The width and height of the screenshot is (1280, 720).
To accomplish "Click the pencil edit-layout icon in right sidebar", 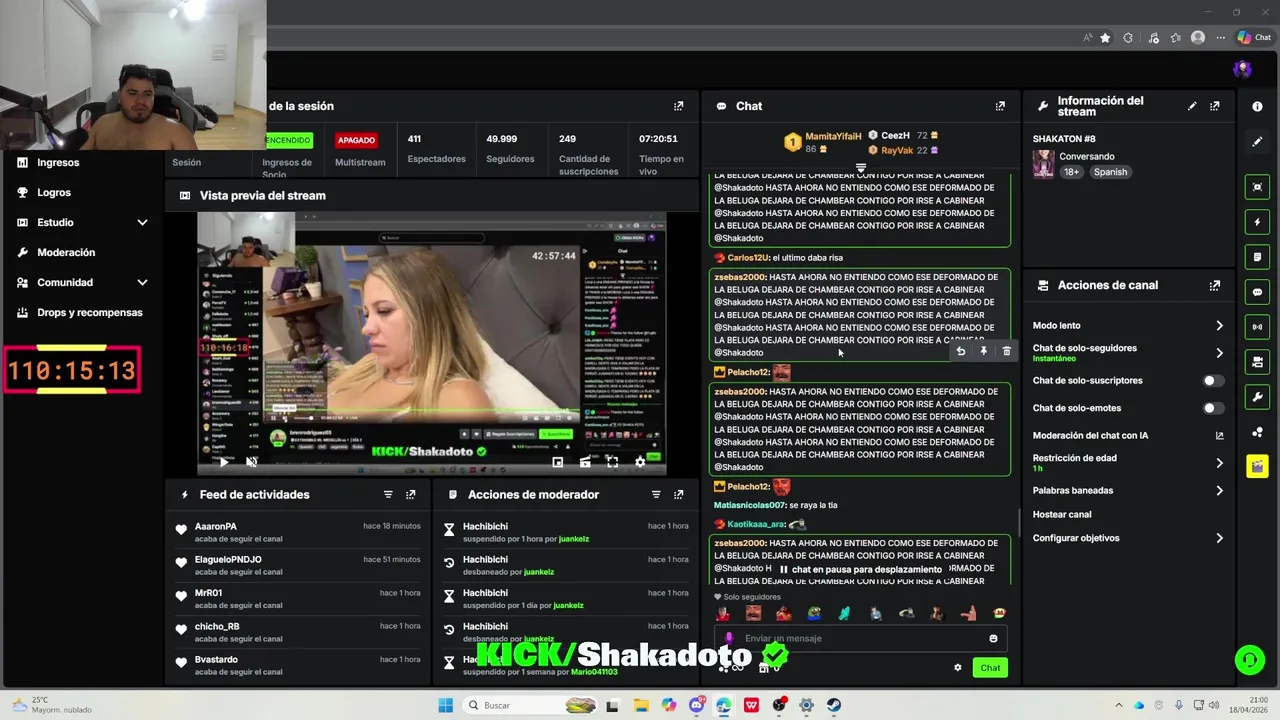I will point(1257,142).
